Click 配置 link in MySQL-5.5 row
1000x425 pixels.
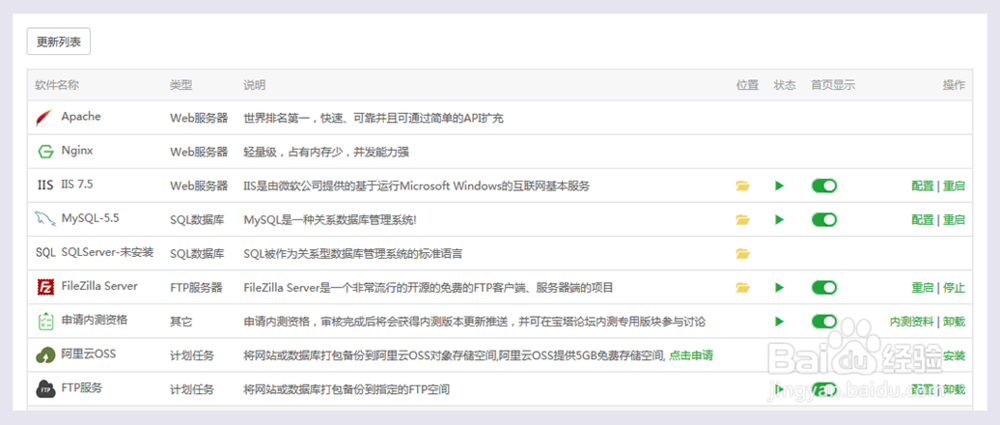pos(922,220)
